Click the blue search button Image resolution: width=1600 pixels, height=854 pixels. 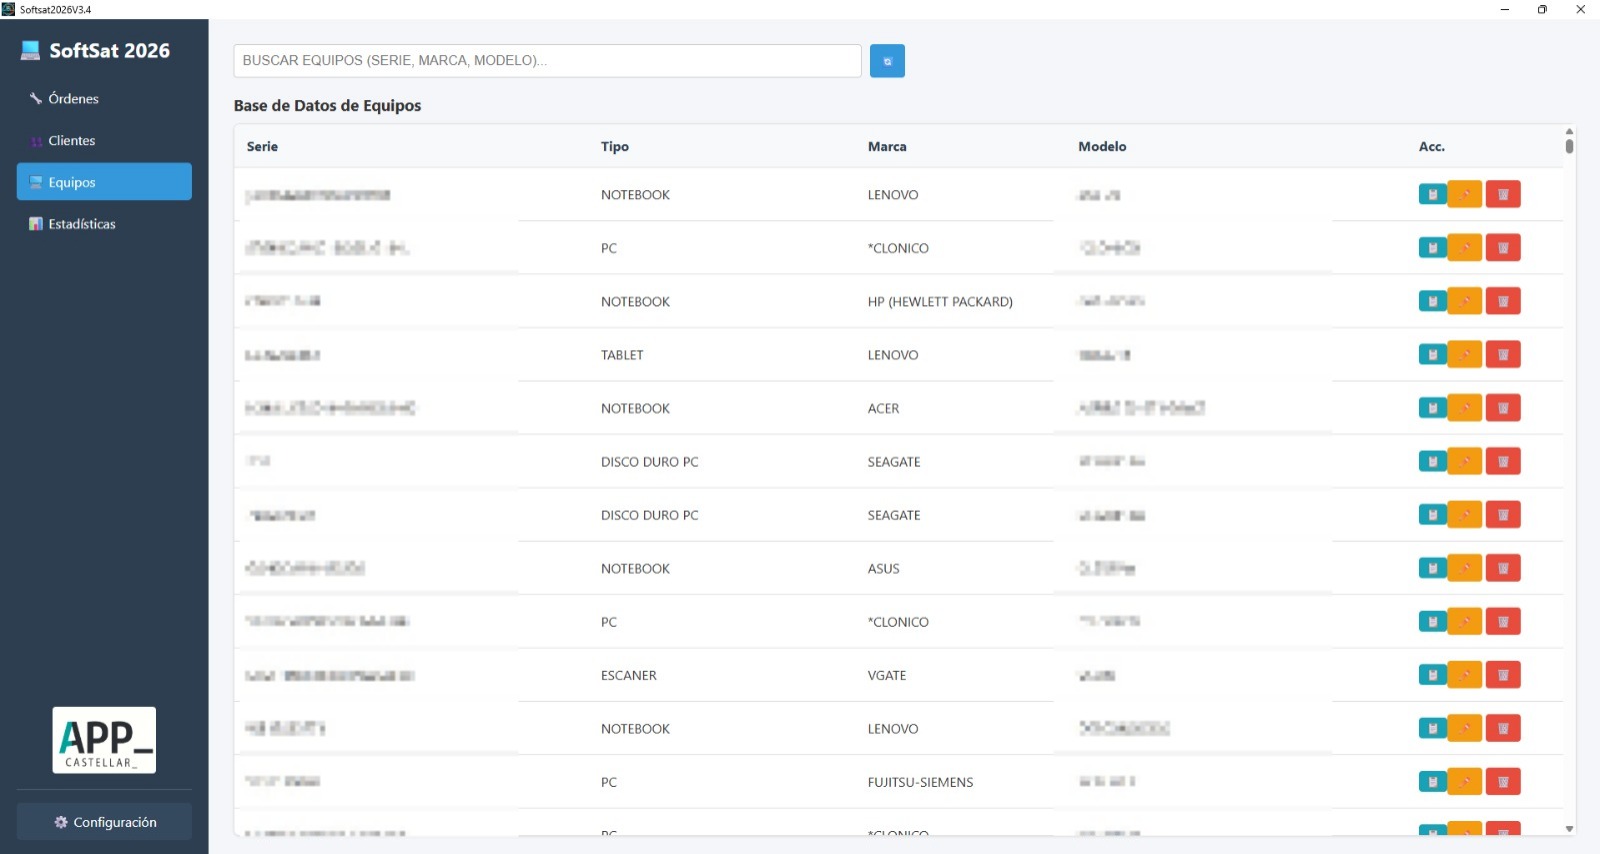pyautogui.click(x=887, y=61)
